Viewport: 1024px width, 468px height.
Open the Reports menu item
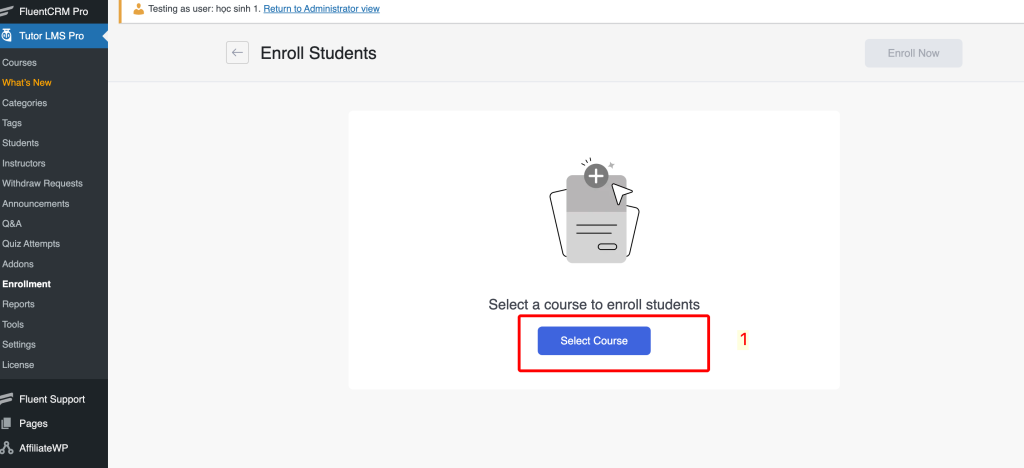pos(18,304)
